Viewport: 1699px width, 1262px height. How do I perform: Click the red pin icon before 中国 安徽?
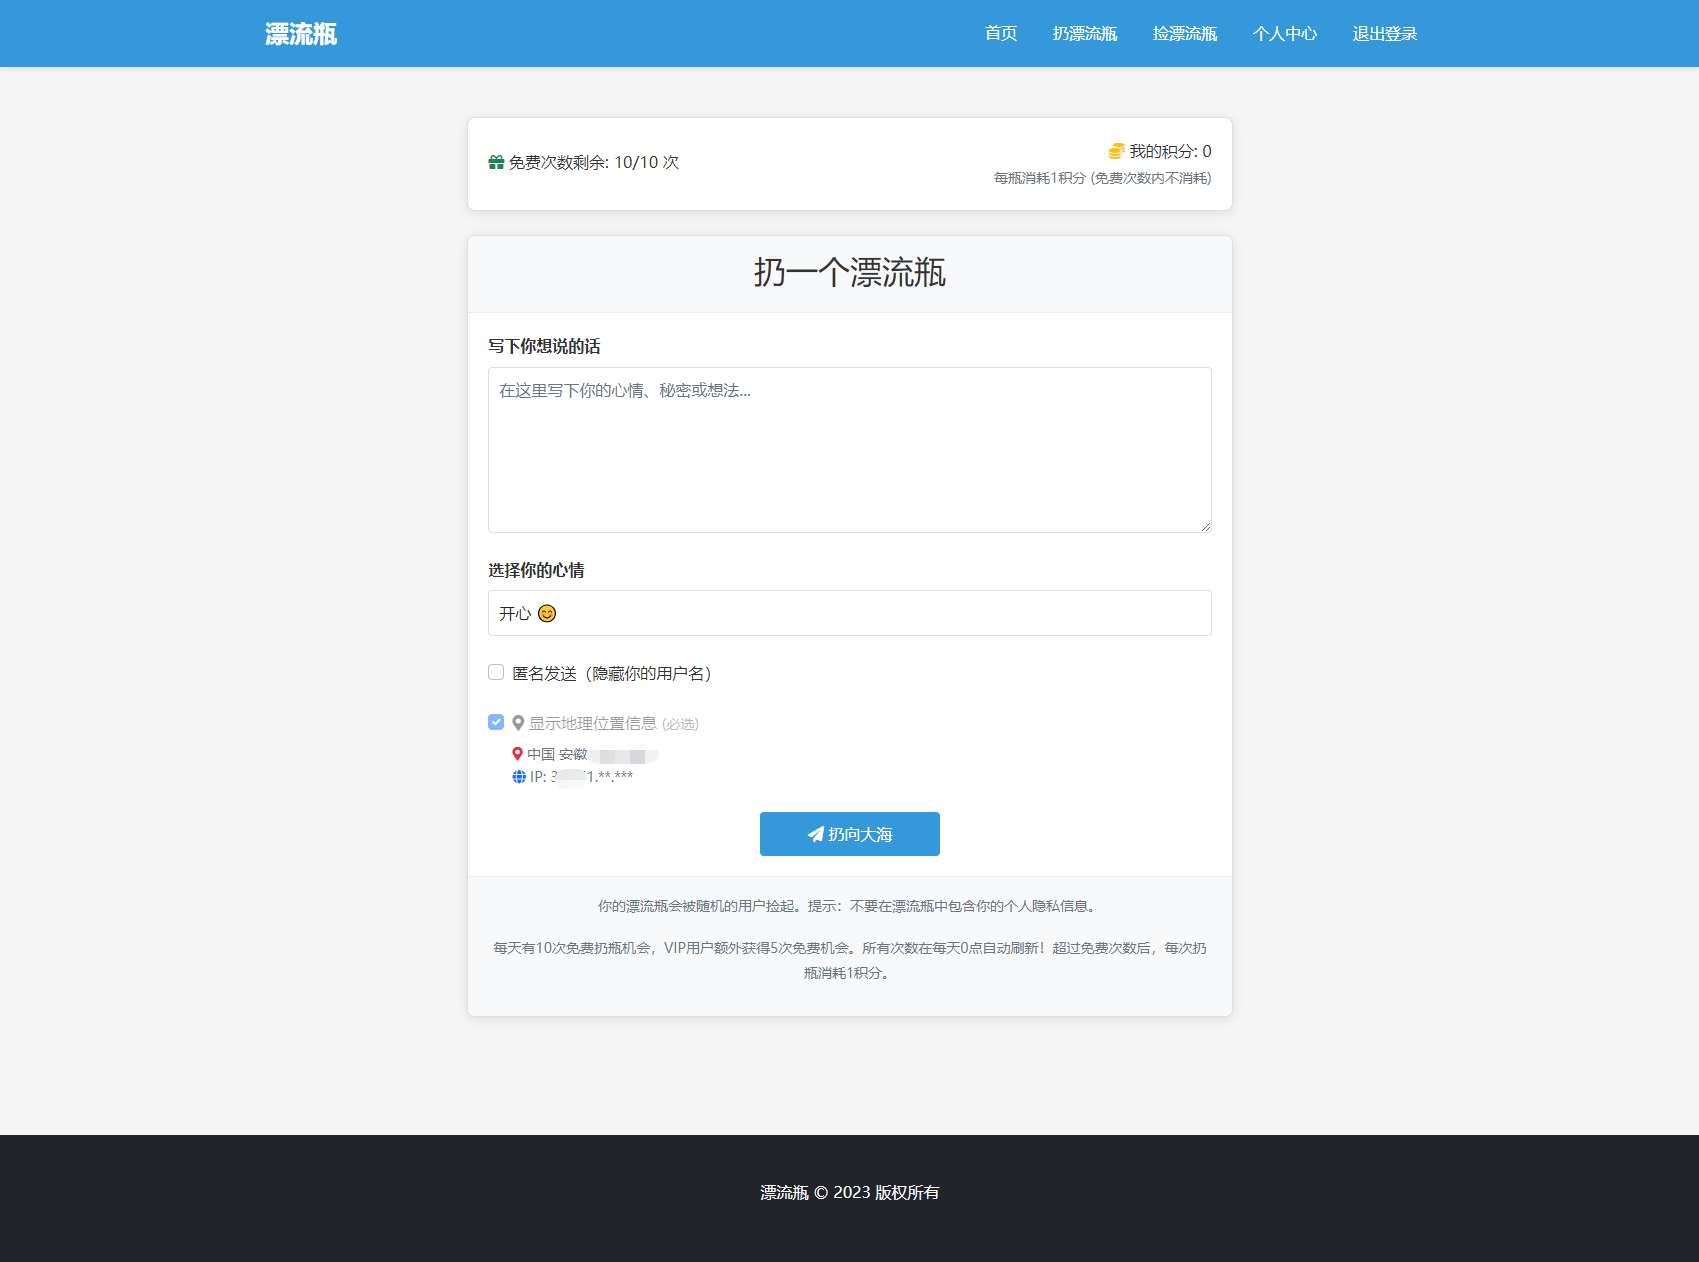517,754
